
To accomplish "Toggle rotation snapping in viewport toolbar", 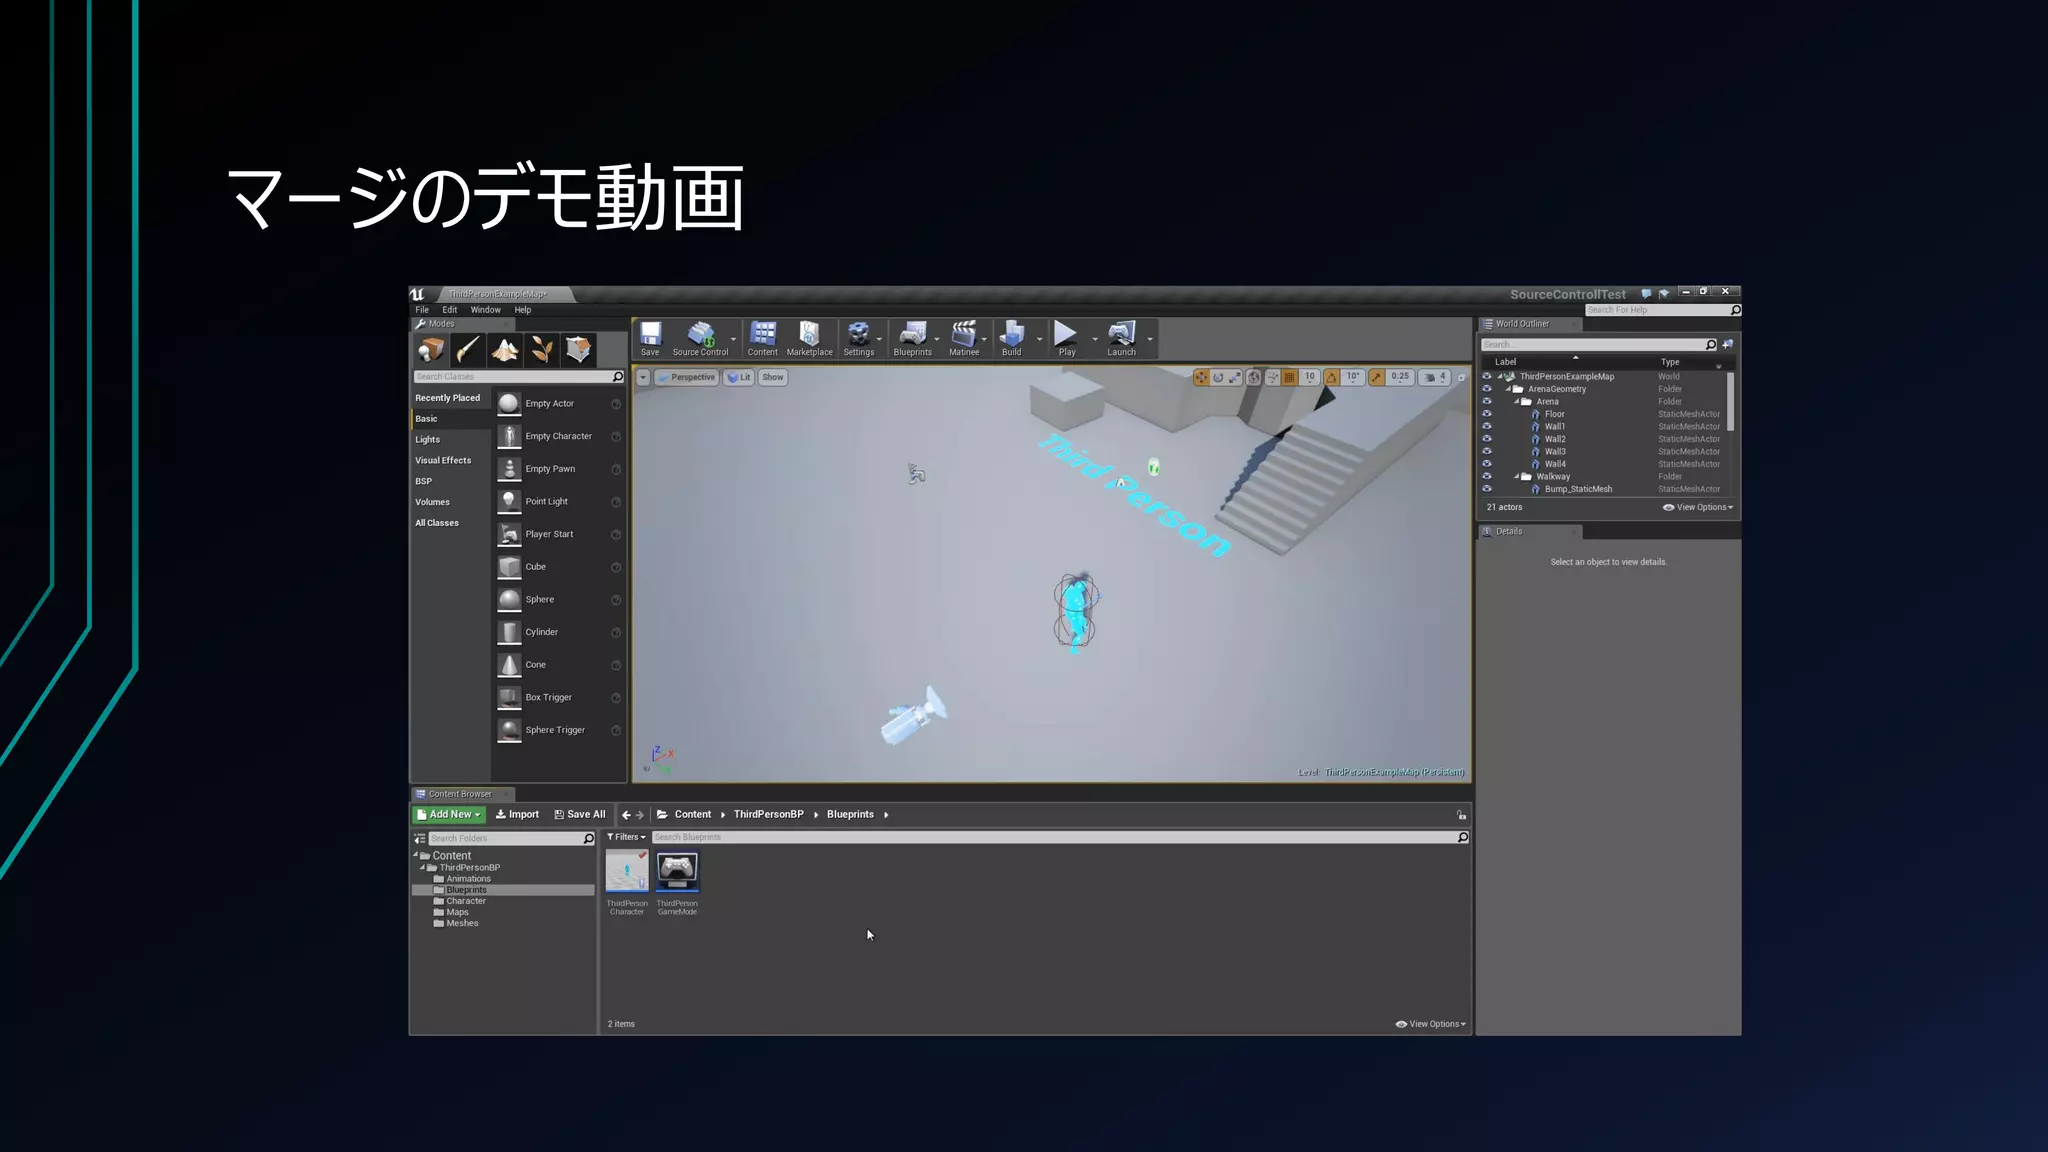I will [x=1332, y=377].
